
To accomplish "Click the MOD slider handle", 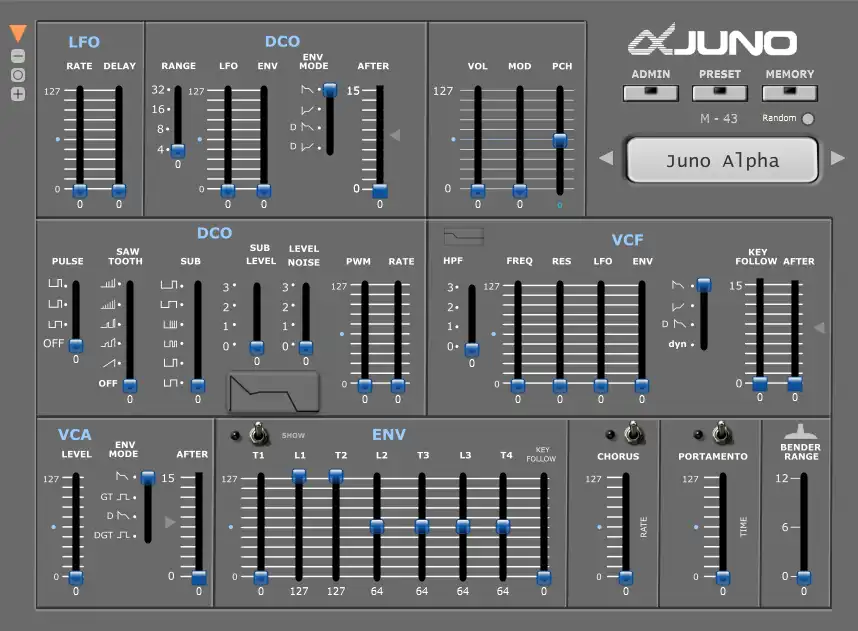I will [519, 191].
